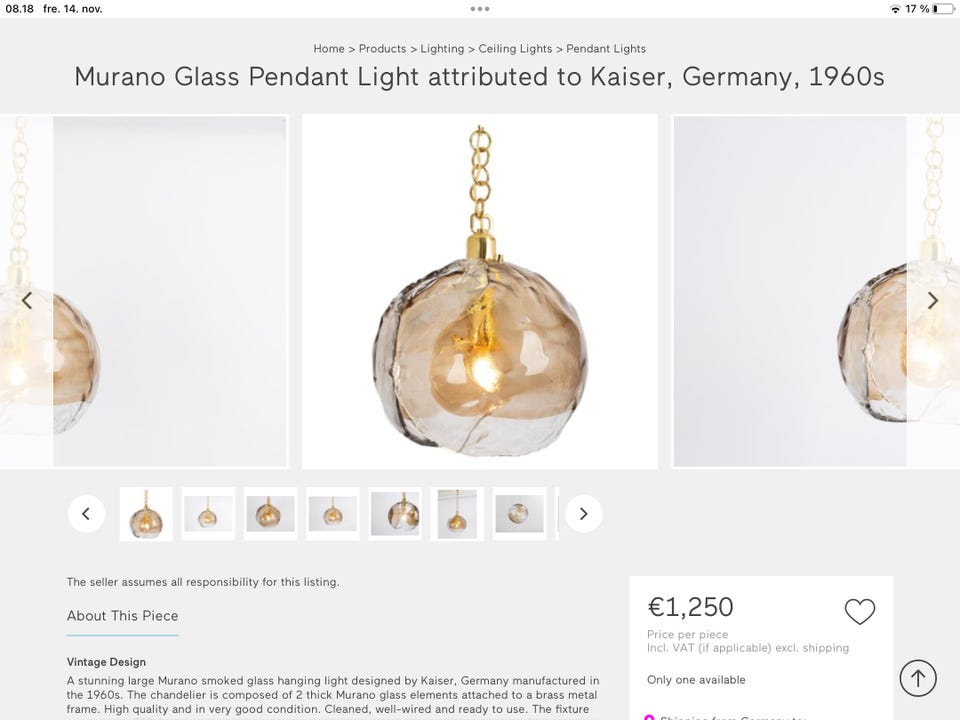Open the Ceiling Lights breadcrumb
The height and width of the screenshot is (720, 960).
(517, 48)
